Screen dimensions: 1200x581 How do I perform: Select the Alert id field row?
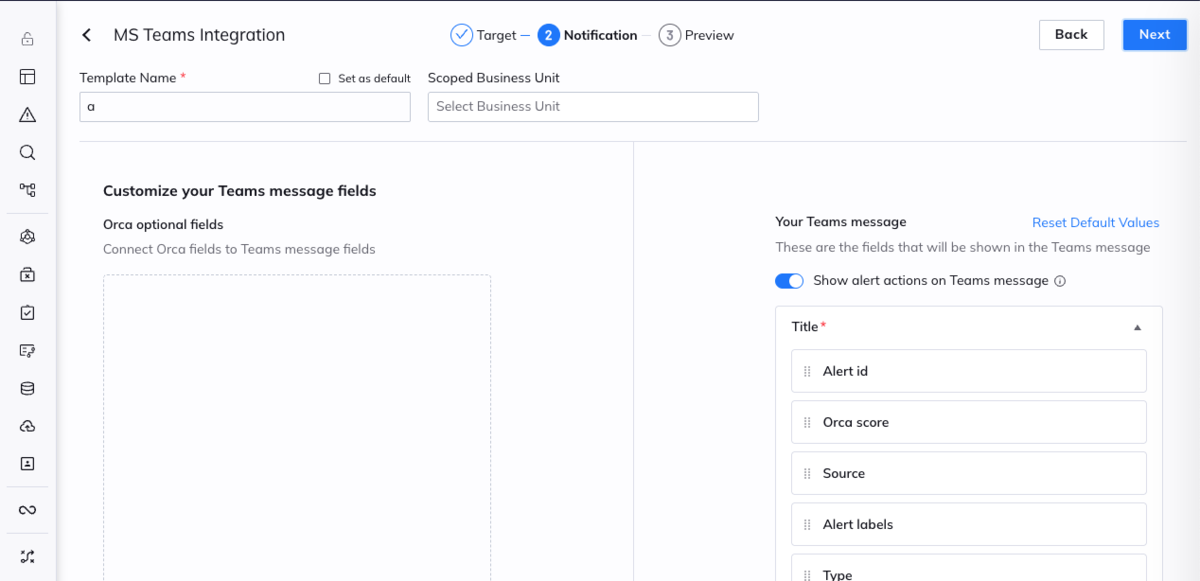pos(969,371)
